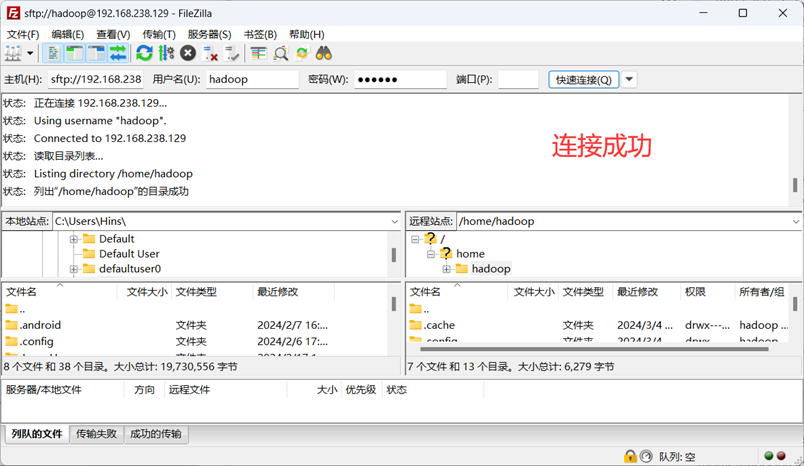Click the encryption lock icon in status bar
Image resolution: width=804 pixels, height=466 pixels.
click(630, 456)
